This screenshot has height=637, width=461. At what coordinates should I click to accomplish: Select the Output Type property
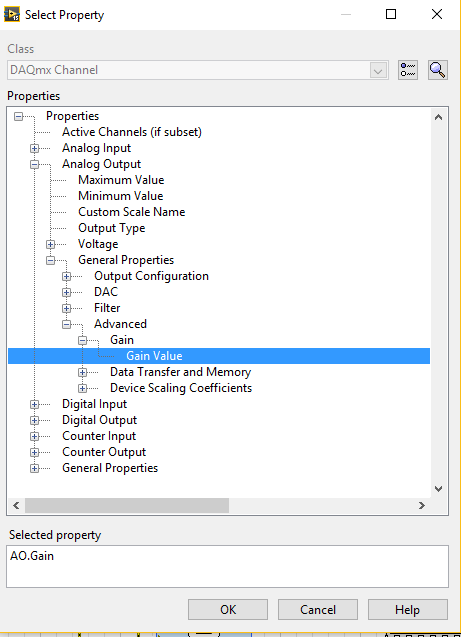pos(112,228)
